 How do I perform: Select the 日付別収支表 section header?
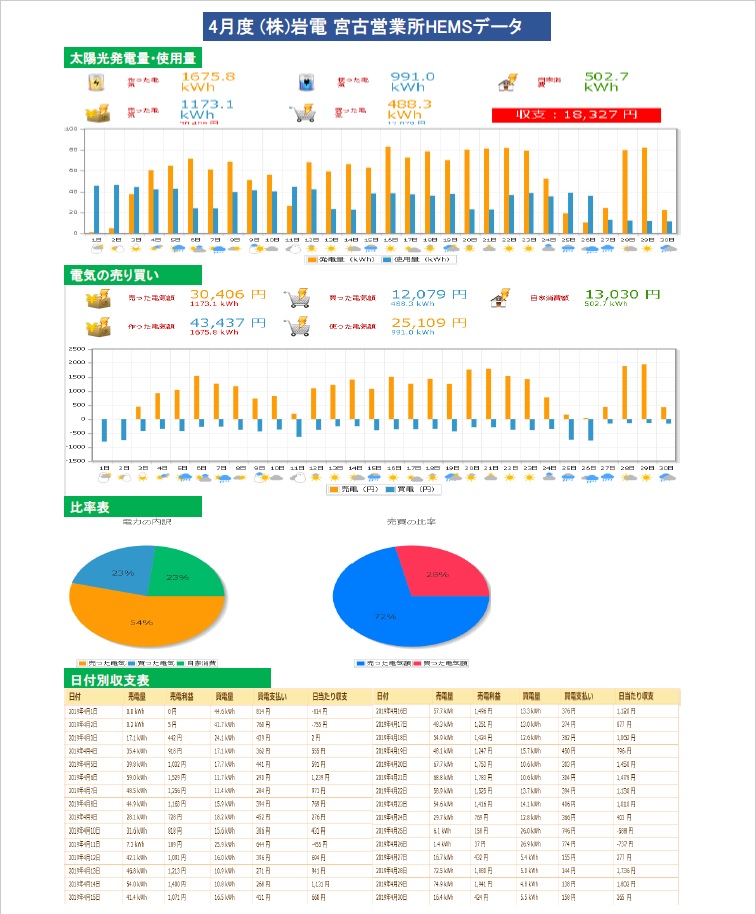coord(112,679)
